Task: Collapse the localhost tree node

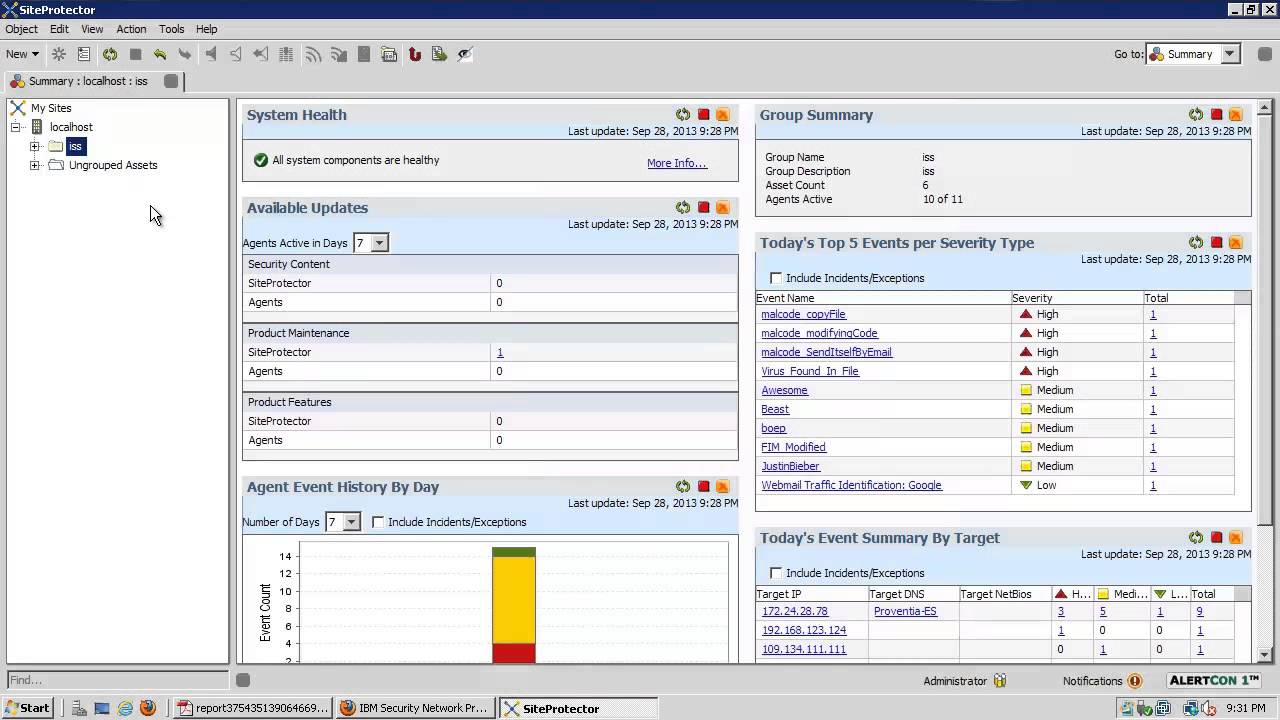Action: pos(16,127)
